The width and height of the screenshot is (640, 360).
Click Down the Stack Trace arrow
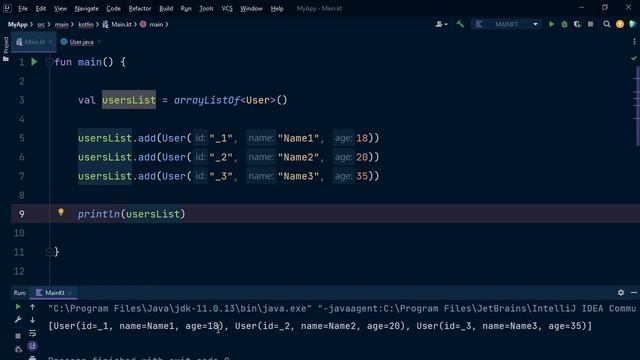(33, 320)
